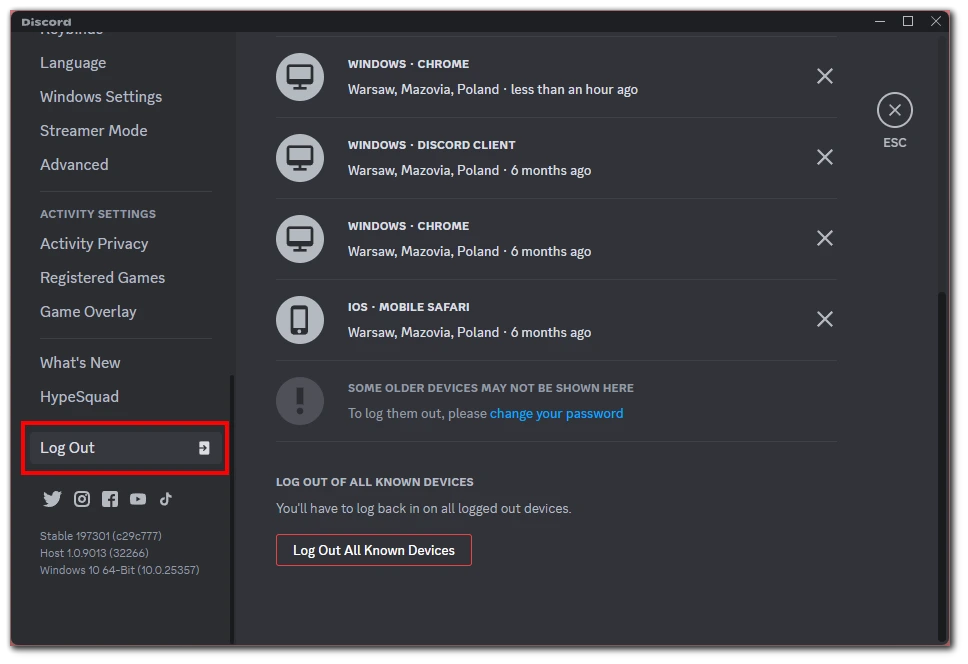
Task: Open the HypeSquad page
Action: (x=79, y=397)
